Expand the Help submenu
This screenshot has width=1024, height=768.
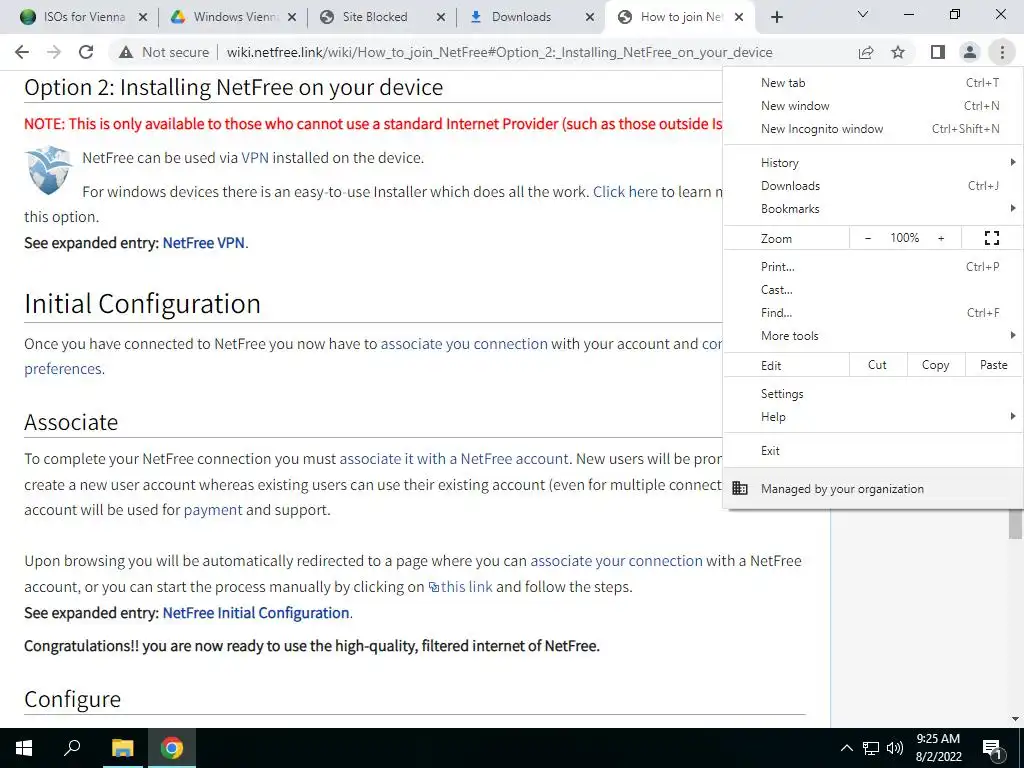(873, 417)
